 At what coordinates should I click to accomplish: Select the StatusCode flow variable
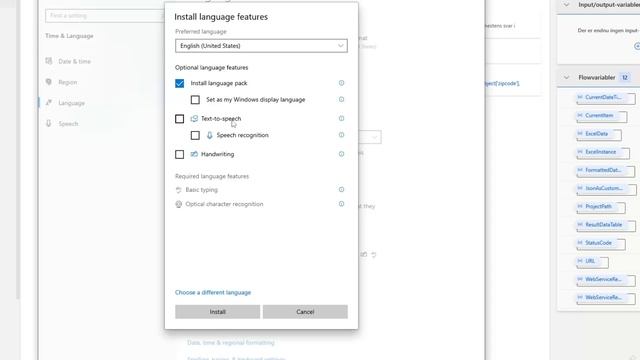point(601,244)
